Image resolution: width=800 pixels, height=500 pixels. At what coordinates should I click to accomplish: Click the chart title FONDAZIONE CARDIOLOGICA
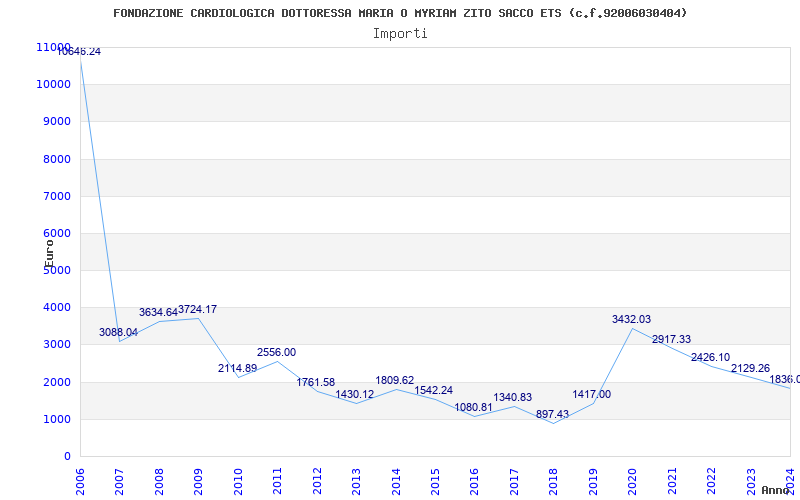tap(400, 13)
